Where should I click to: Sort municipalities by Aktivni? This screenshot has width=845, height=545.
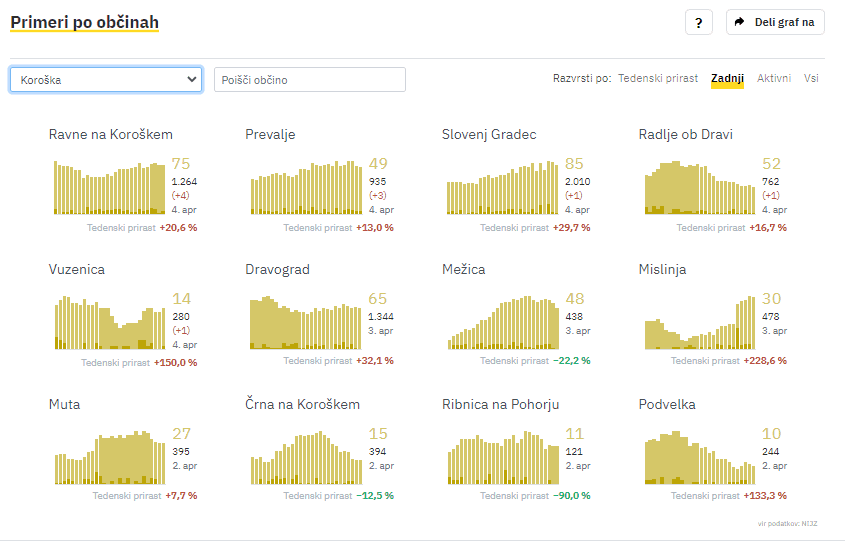(x=774, y=78)
